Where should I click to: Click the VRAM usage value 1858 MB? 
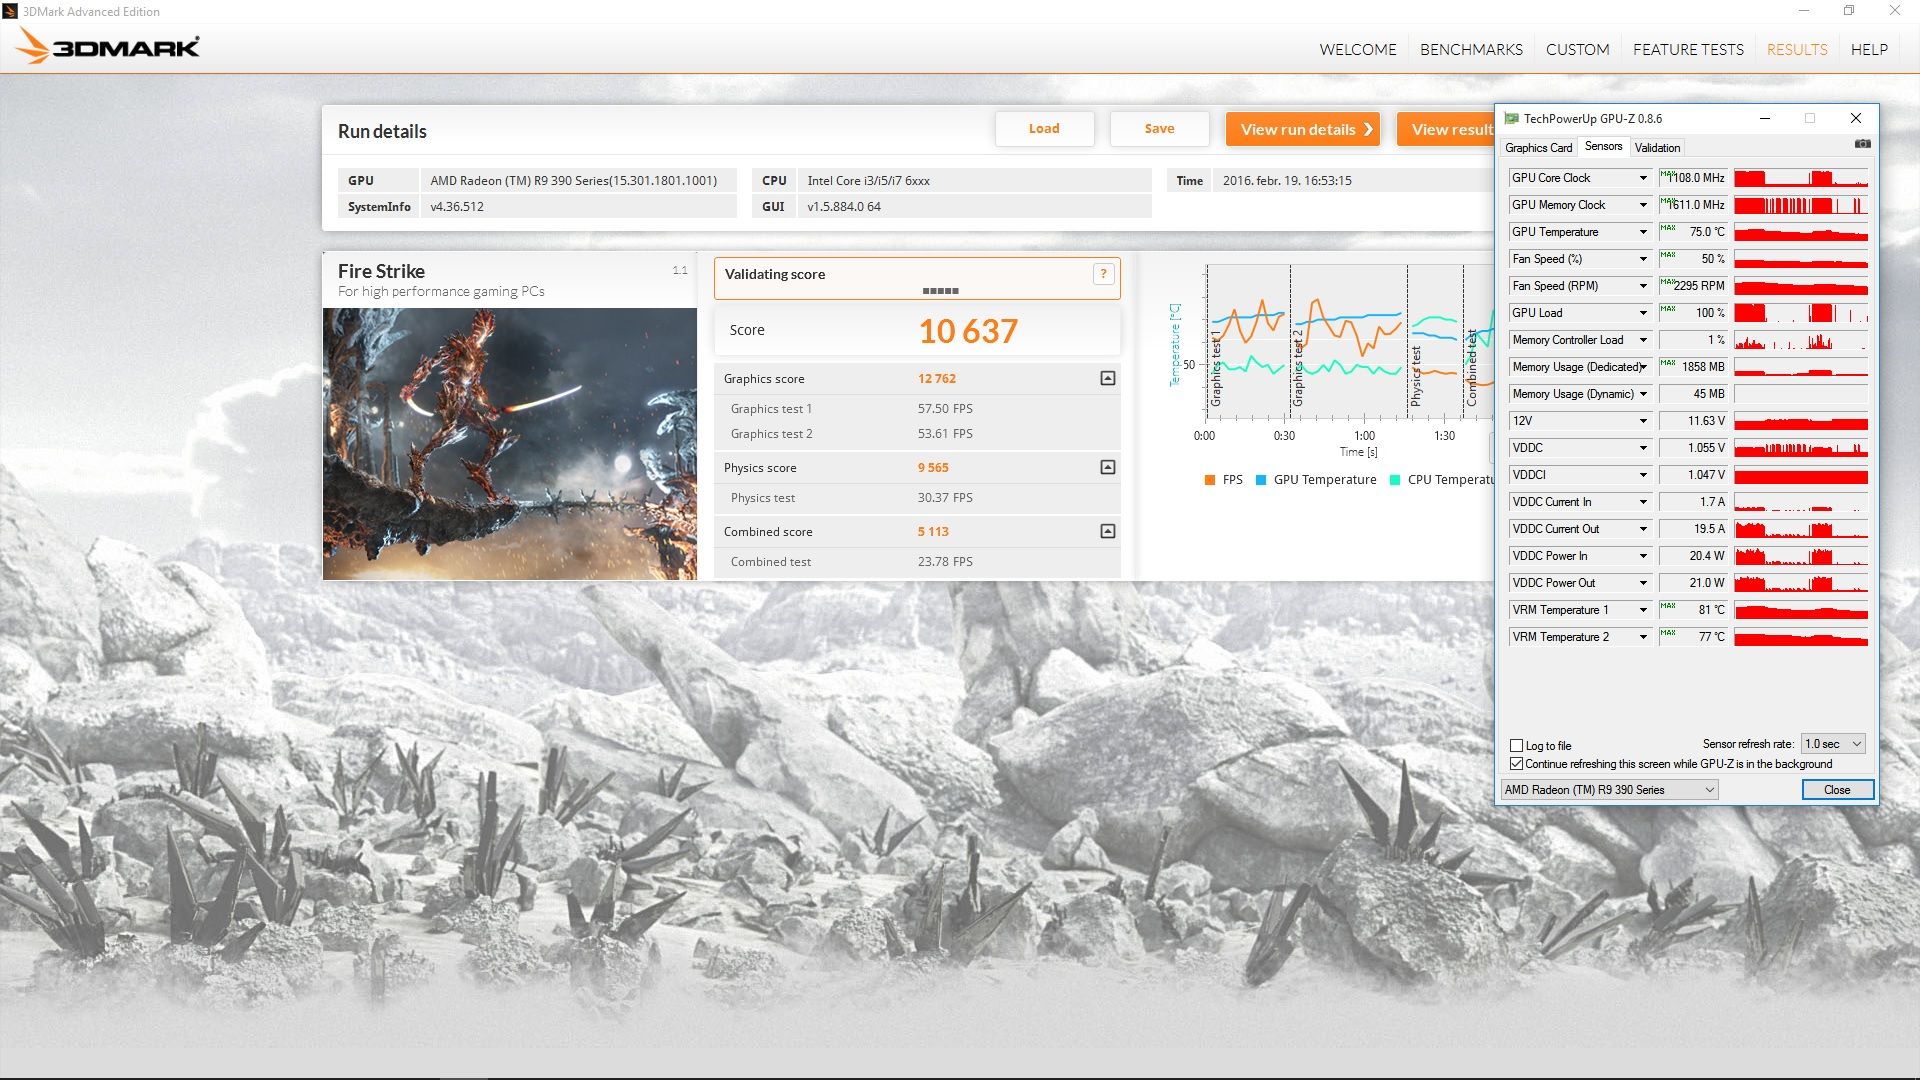1702,367
